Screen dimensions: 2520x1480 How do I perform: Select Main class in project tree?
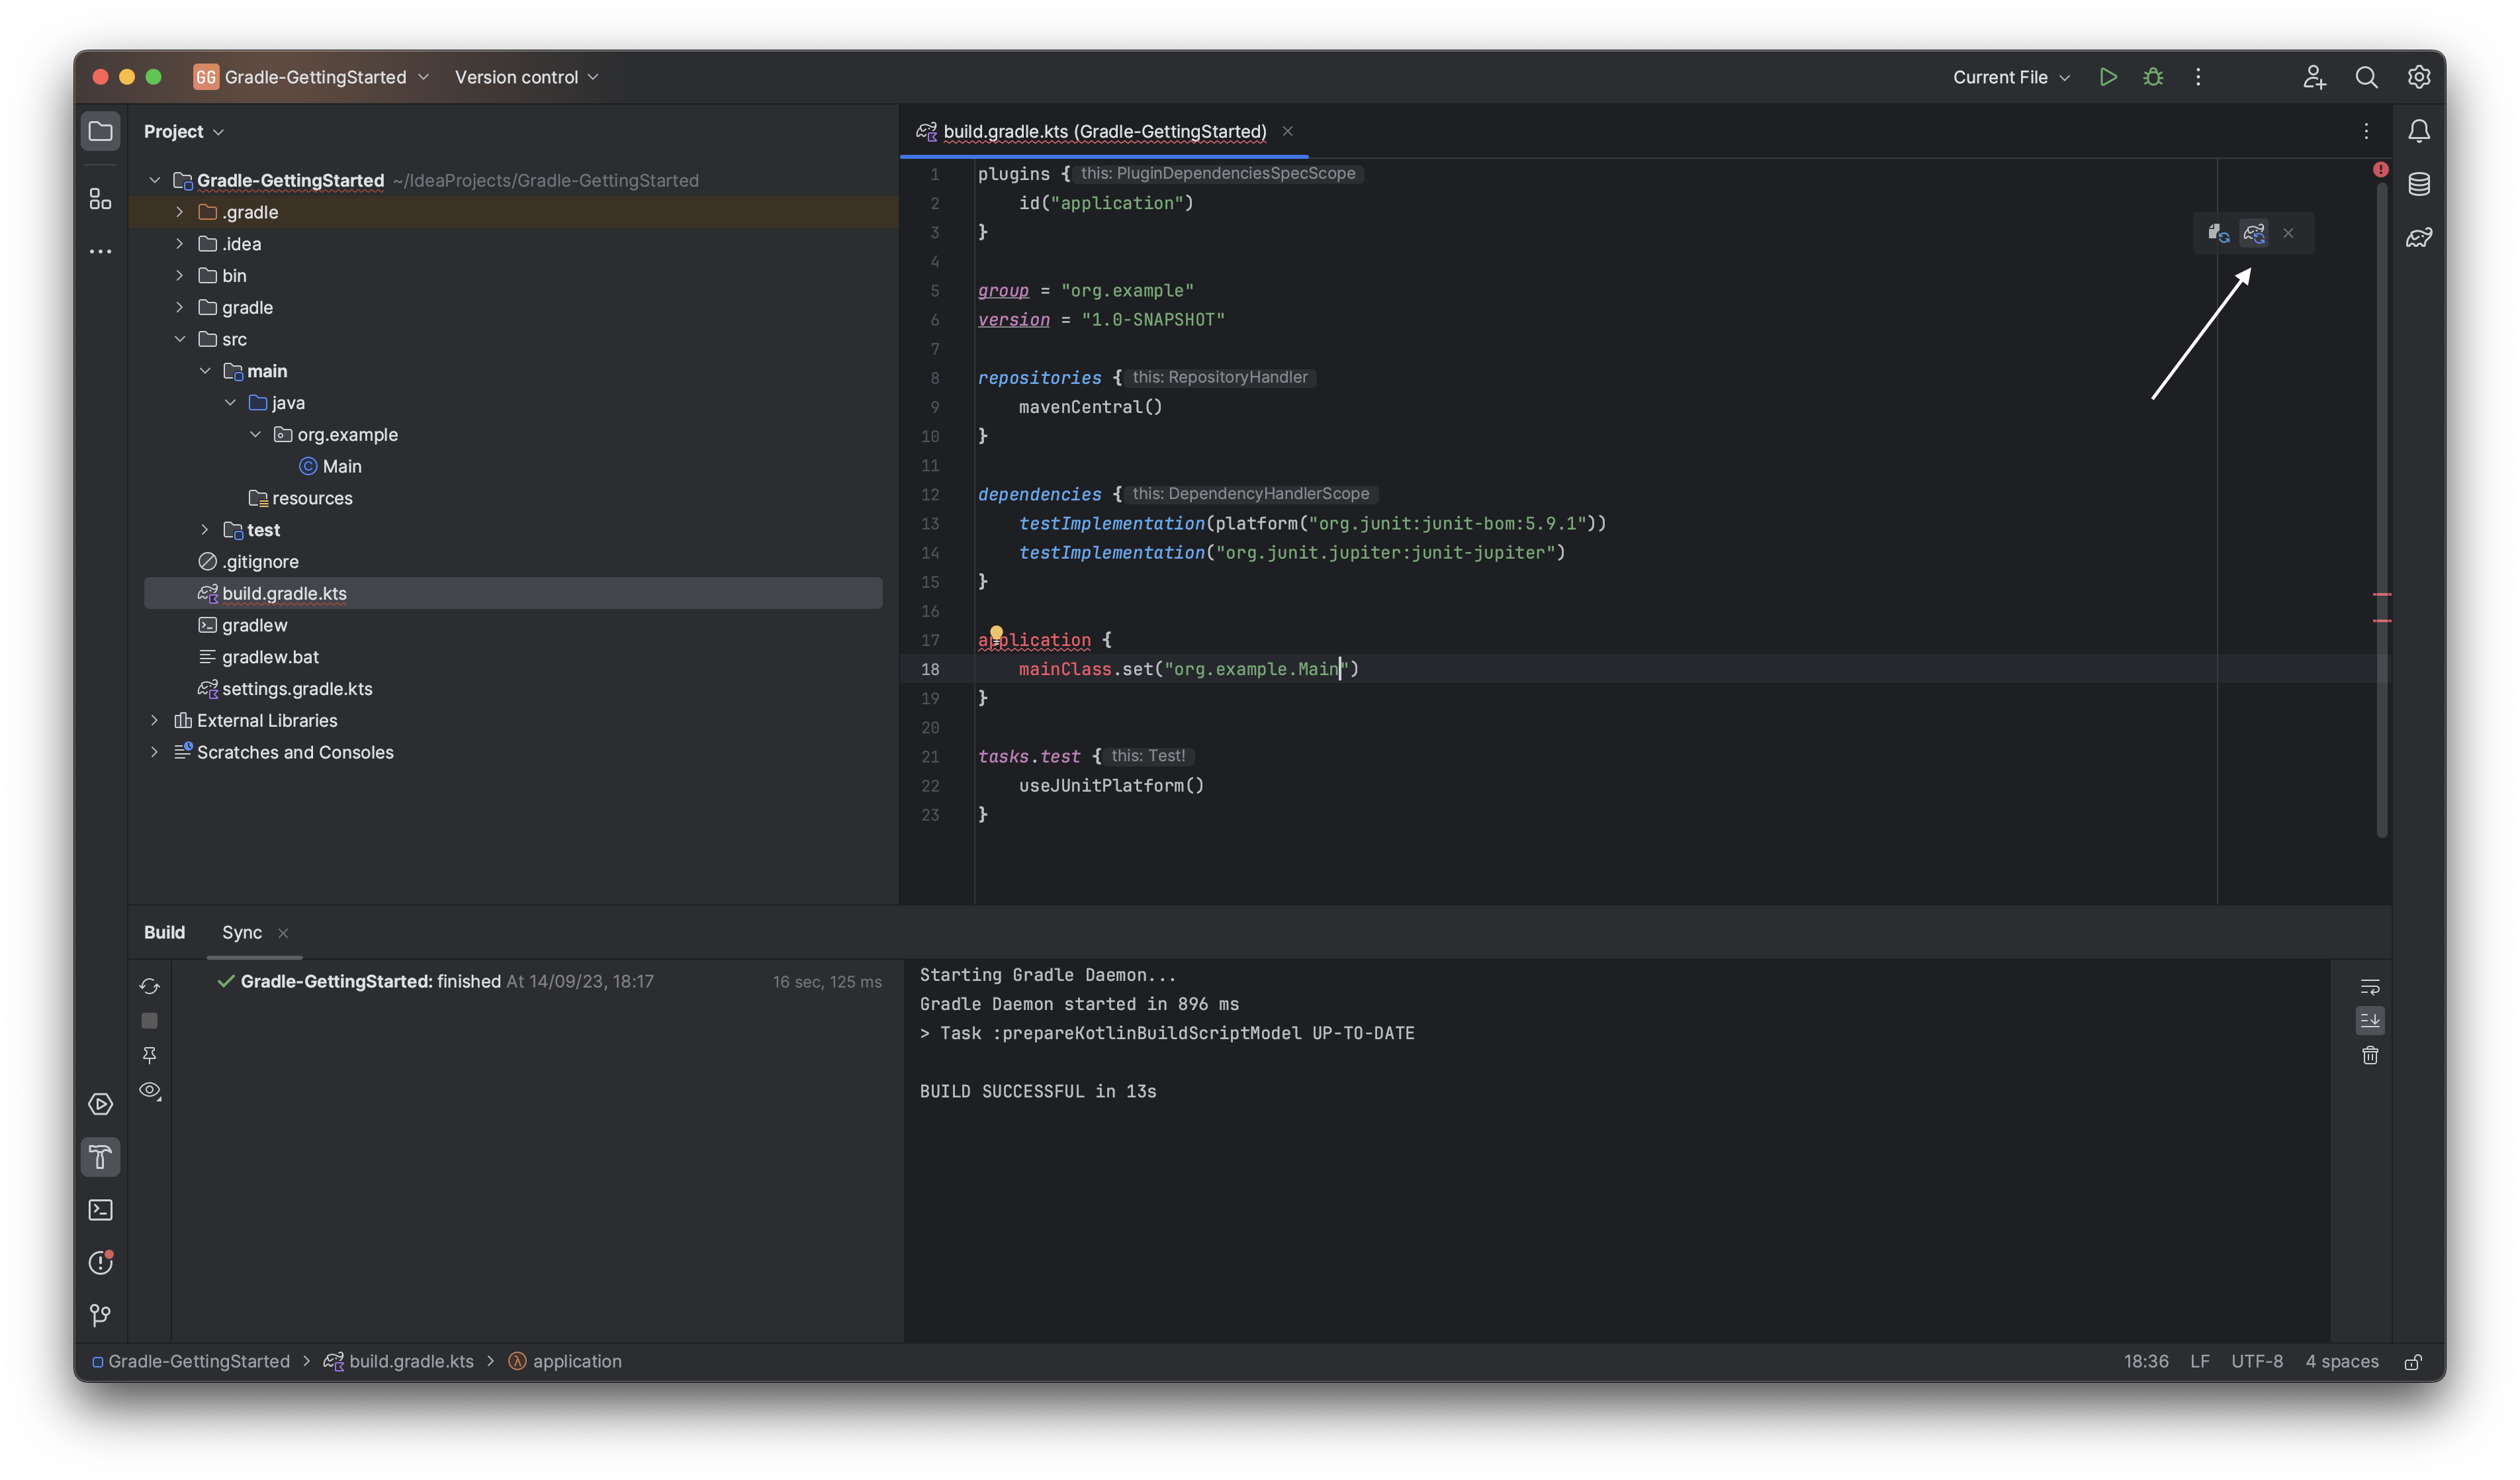(330, 466)
